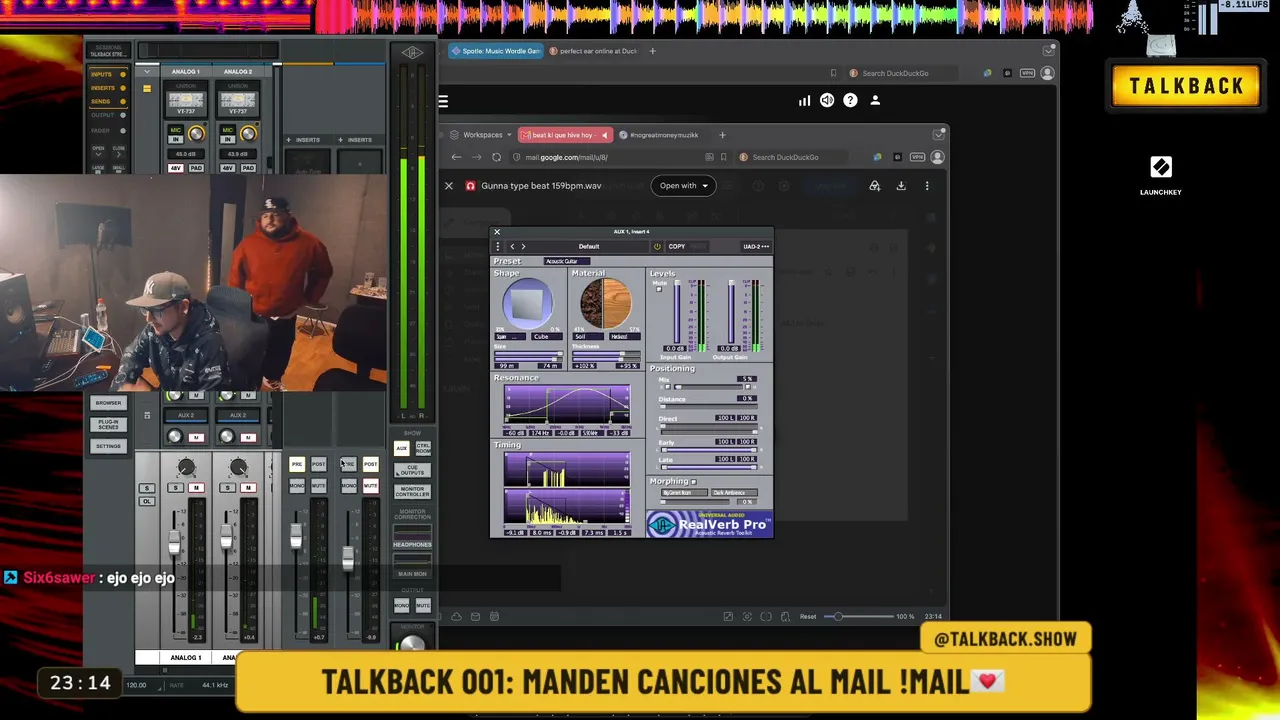Reload the mail.google.com page
The image size is (1280, 720).
[x=496, y=157]
